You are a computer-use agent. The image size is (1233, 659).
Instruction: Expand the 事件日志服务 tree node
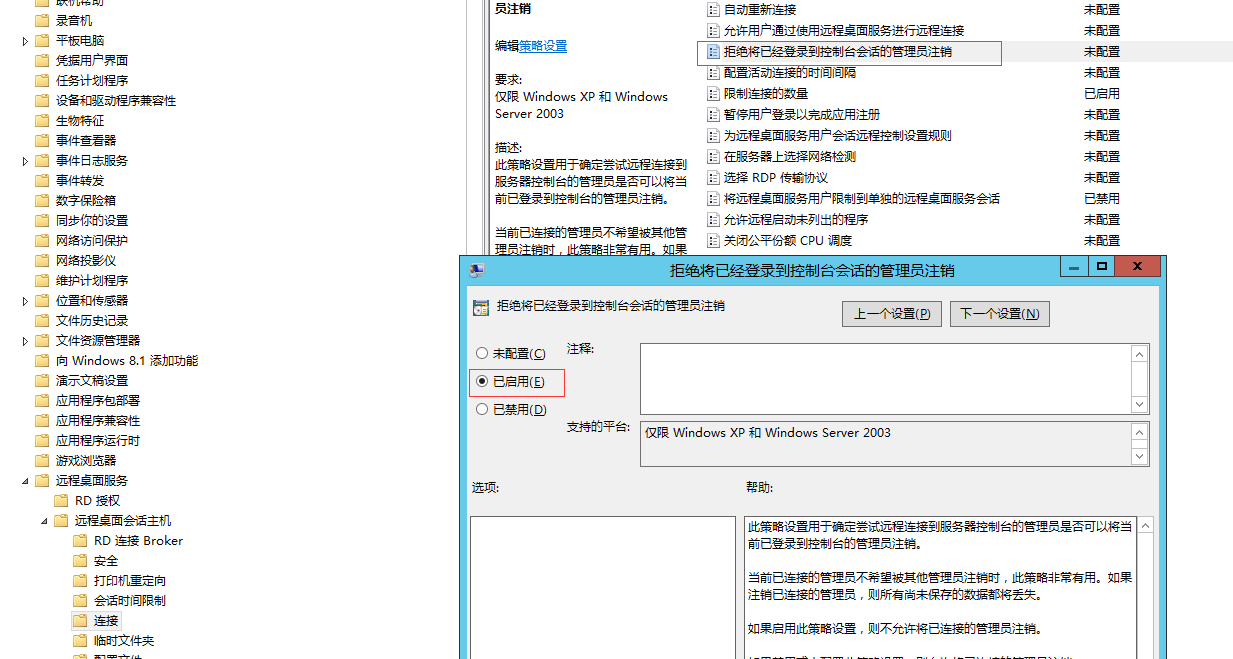pyautogui.click(x=25, y=161)
